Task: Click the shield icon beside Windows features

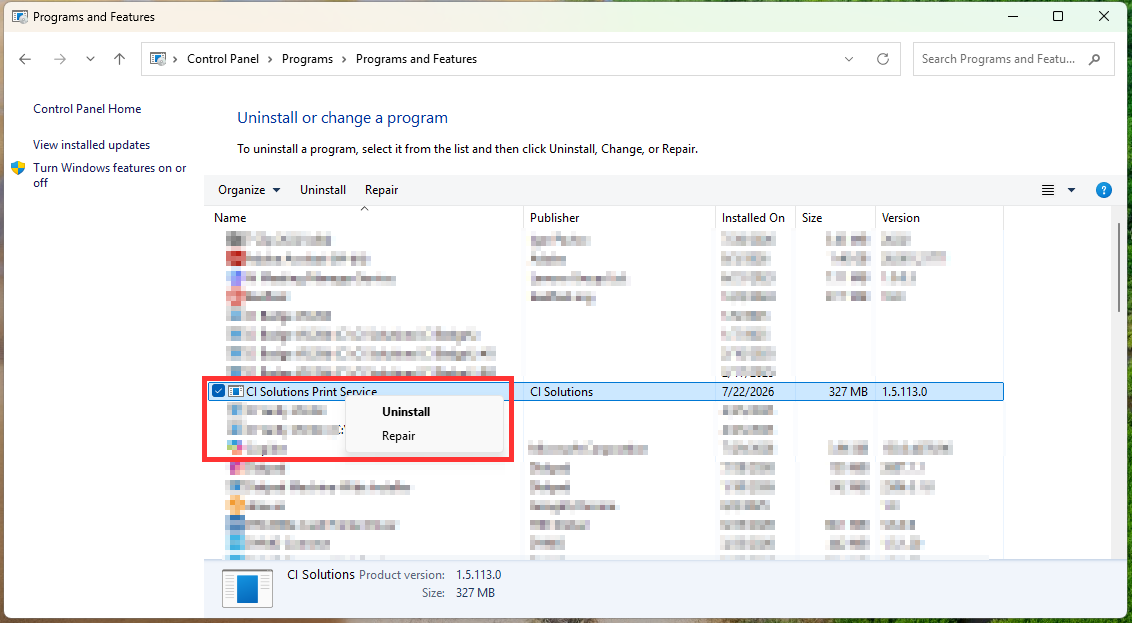Action: [19, 168]
